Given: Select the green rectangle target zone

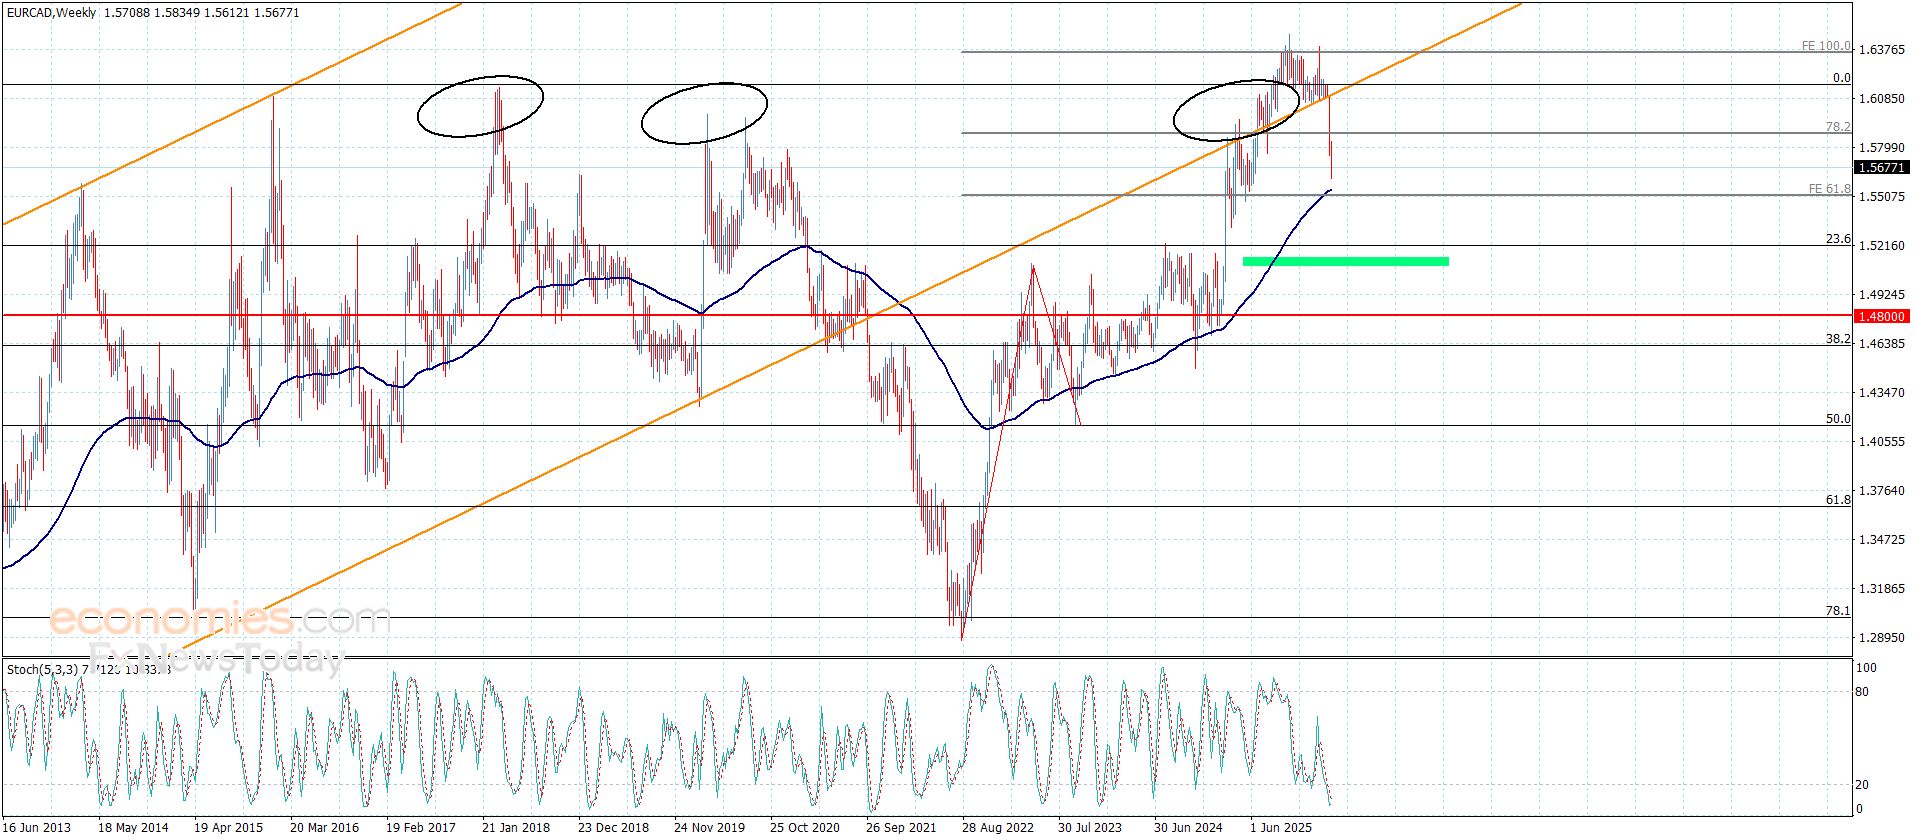Looking at the screenshot, I should pos(1346,262).
